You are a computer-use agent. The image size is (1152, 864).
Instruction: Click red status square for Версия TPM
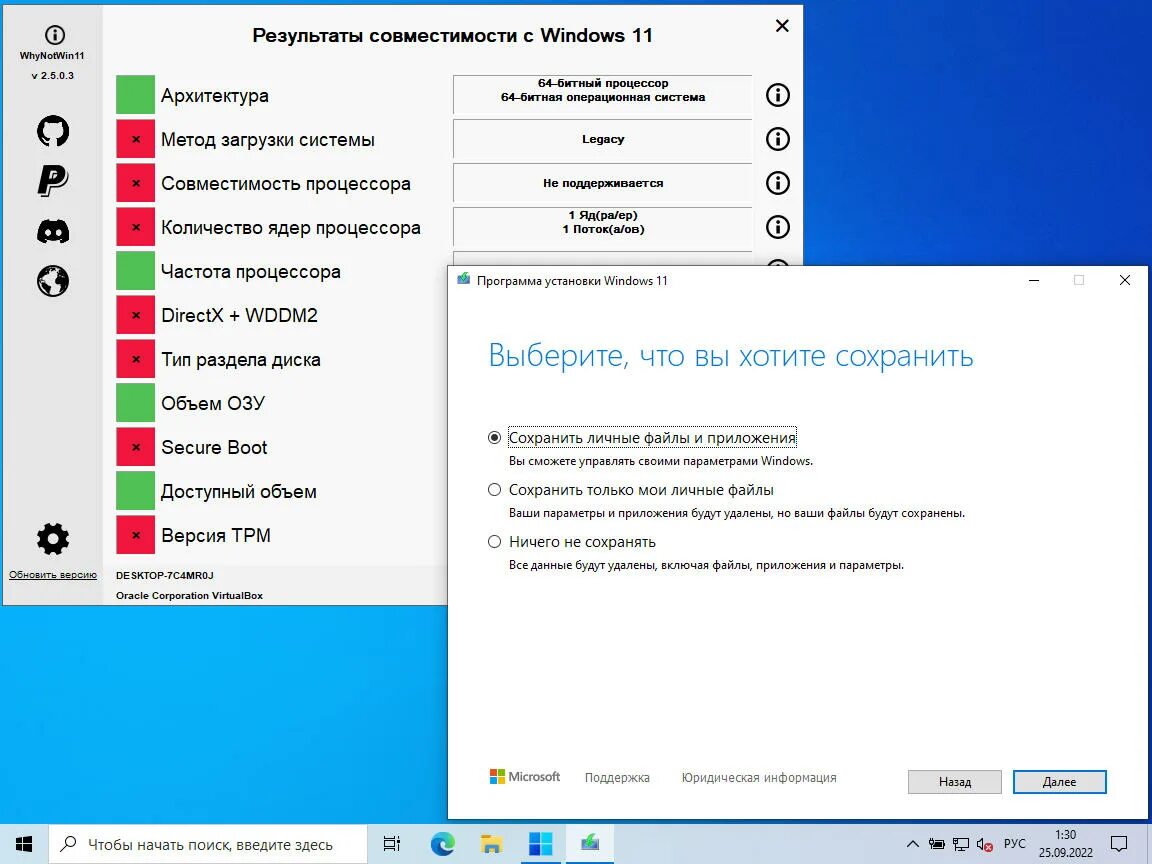[x=135, y=535]
